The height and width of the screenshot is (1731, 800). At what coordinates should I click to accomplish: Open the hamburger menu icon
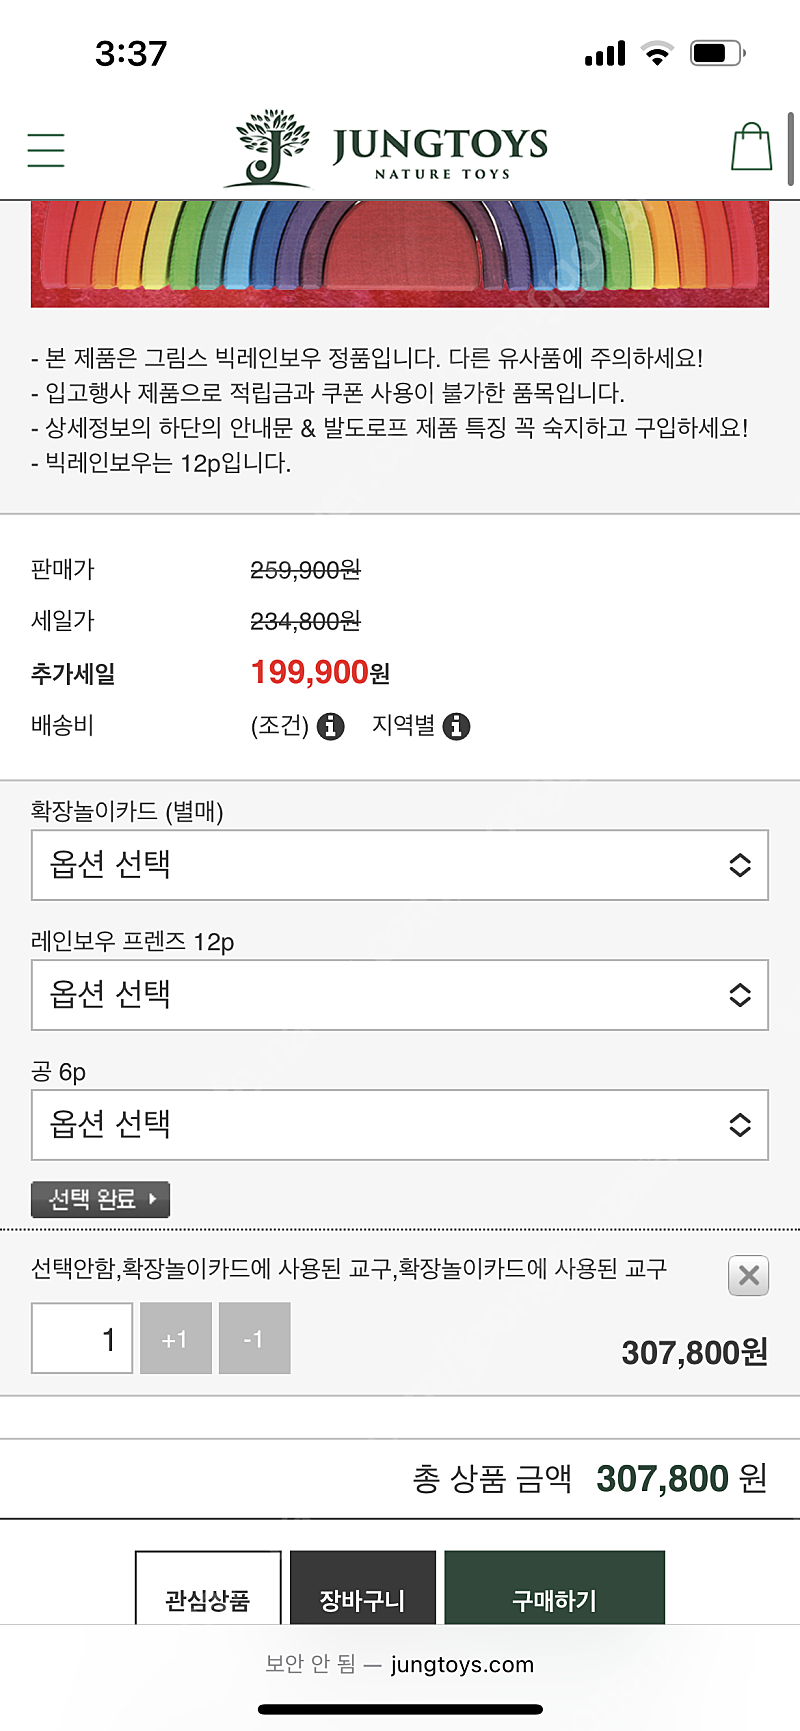coord(46,150)
